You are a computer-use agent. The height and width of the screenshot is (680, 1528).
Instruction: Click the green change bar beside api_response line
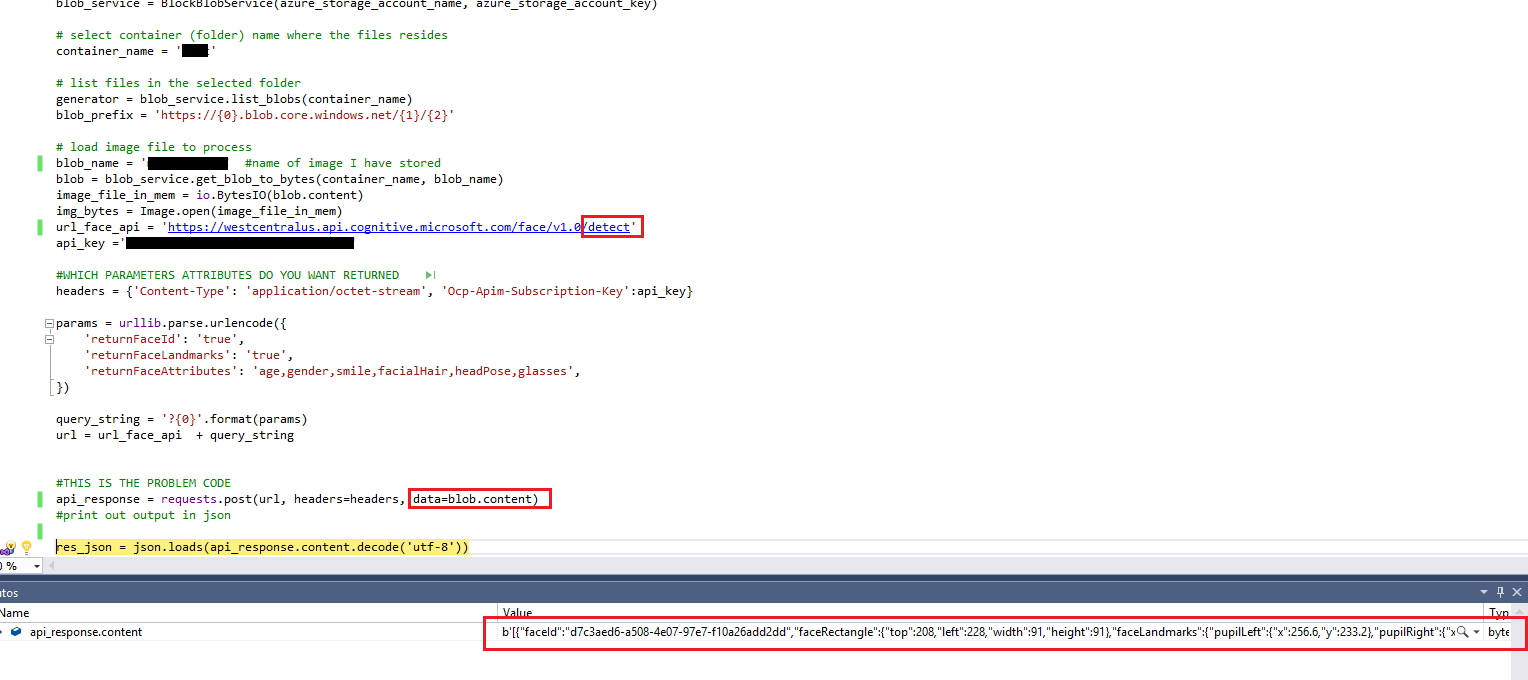(x=40, y=499)
